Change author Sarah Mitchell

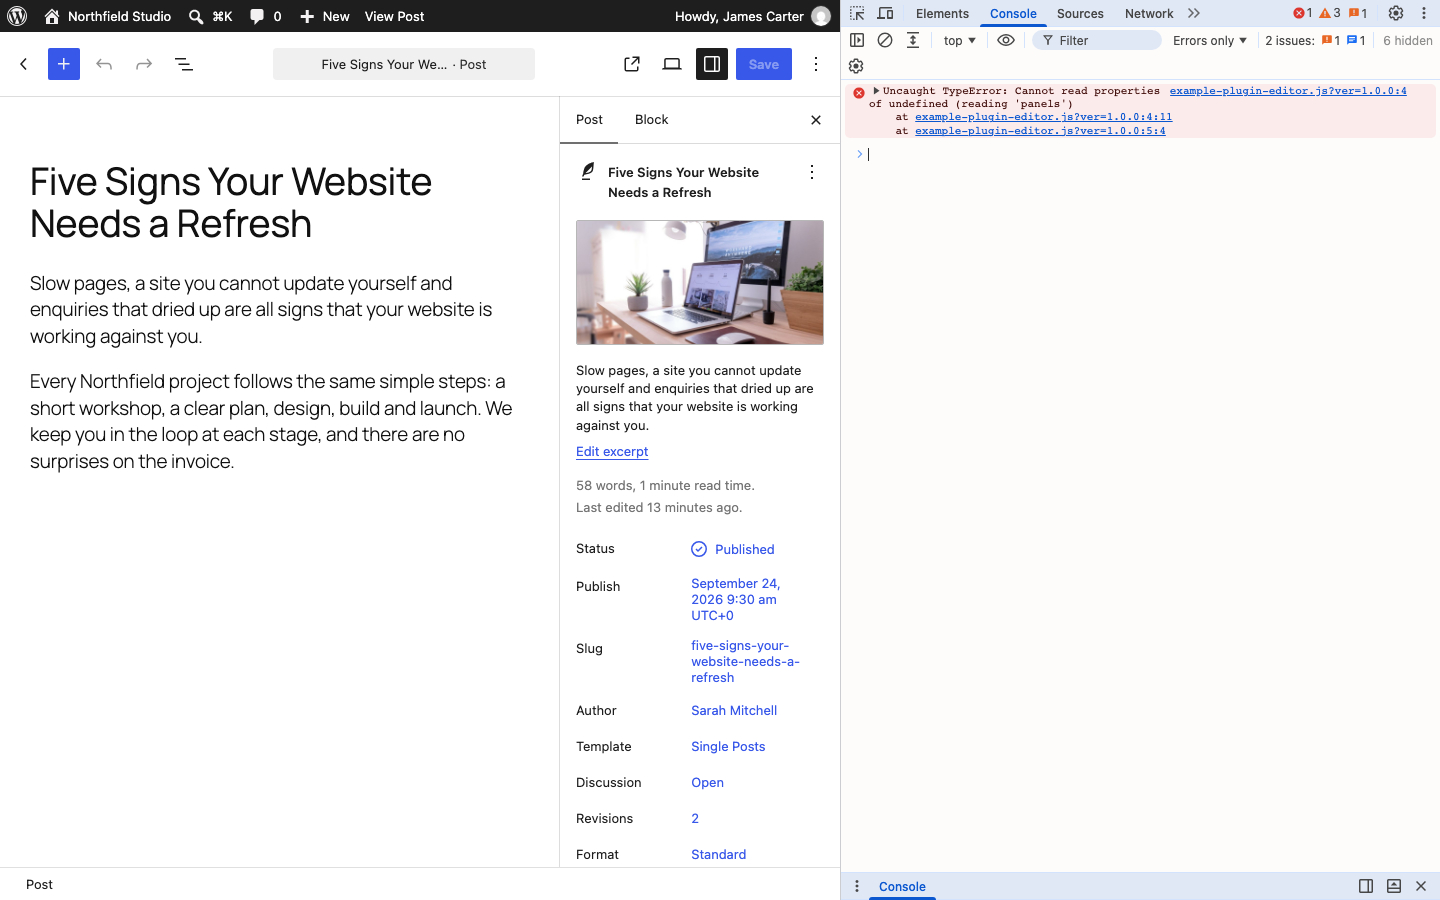(x=734, y=711)
